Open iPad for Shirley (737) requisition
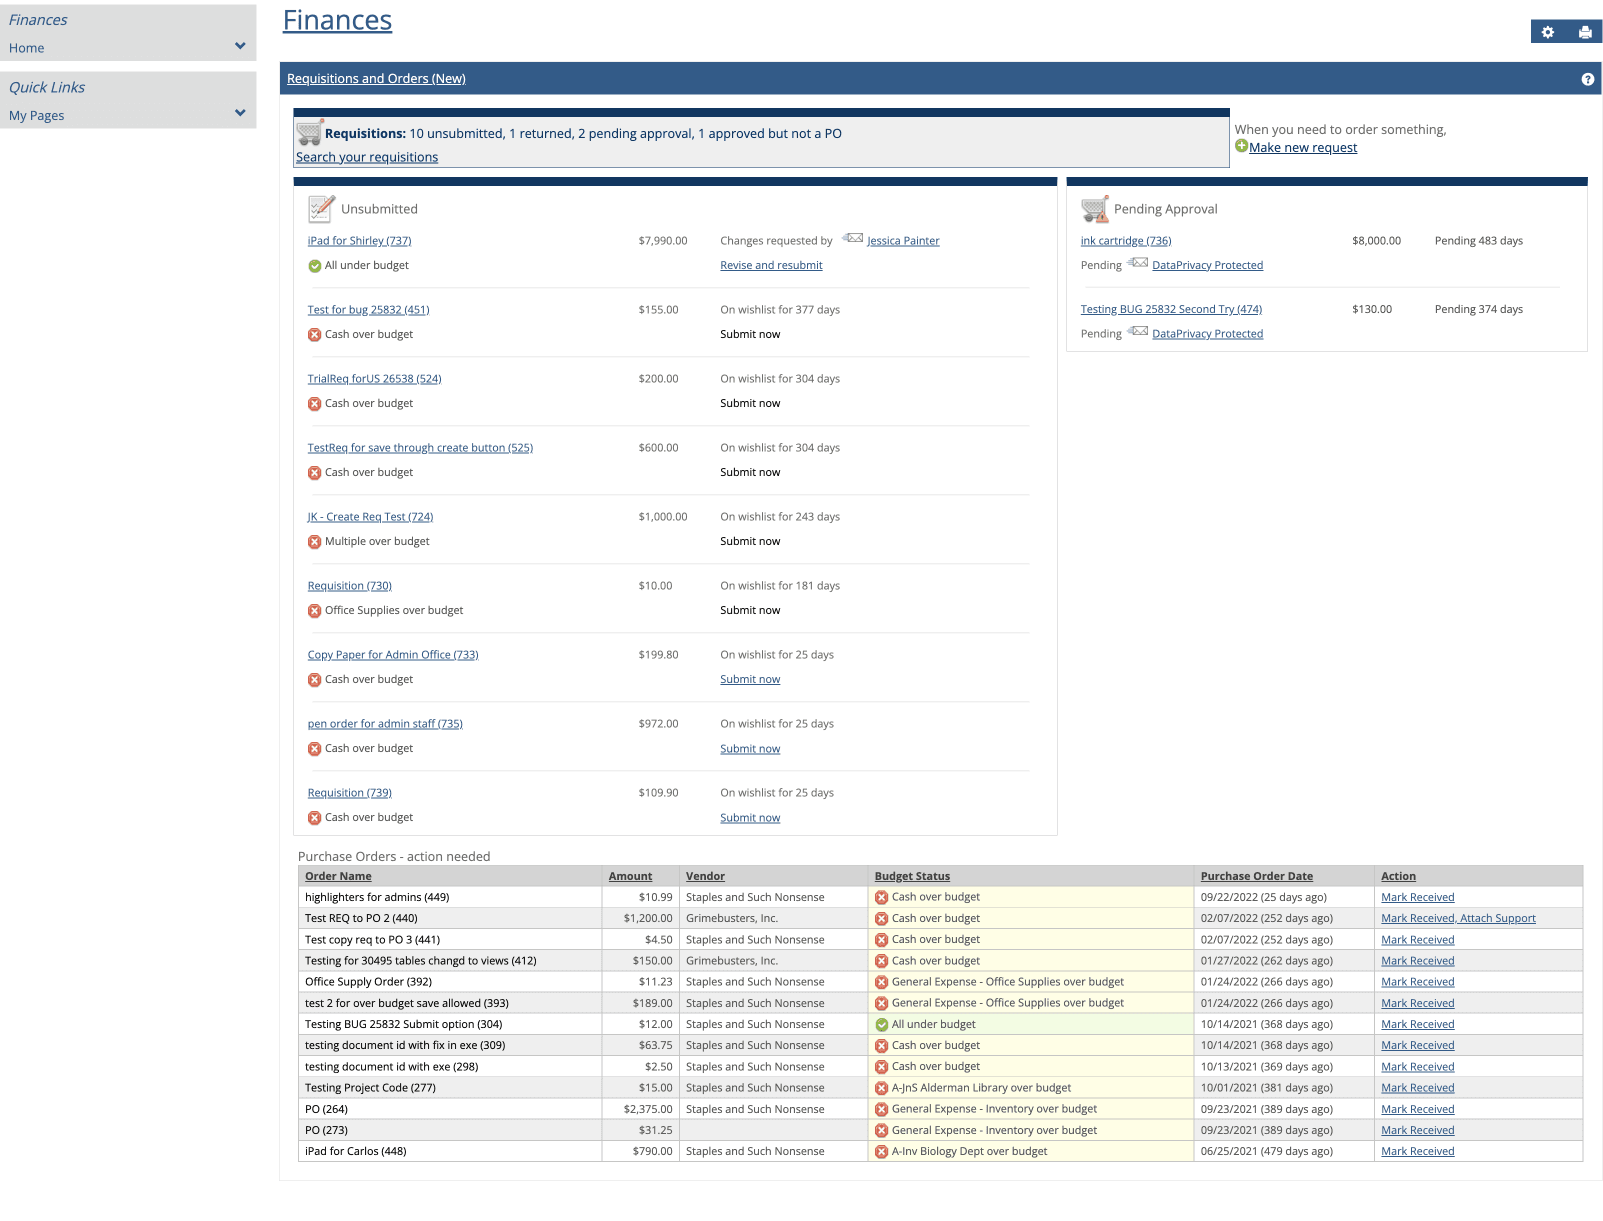The height and width of the screenshot is (1221, 1603). coord(359,241)
